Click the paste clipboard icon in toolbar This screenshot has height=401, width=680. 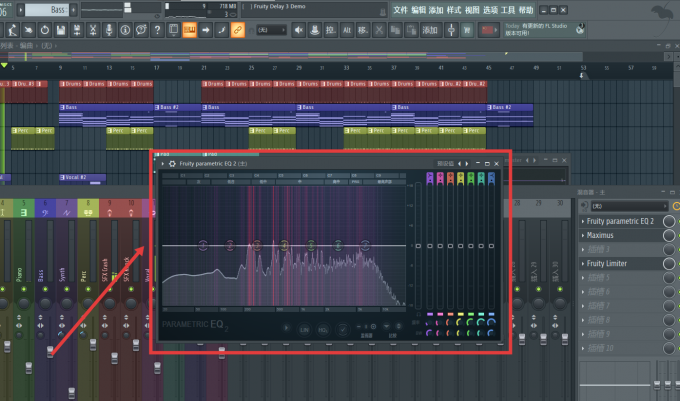click(x=411, y=30)
